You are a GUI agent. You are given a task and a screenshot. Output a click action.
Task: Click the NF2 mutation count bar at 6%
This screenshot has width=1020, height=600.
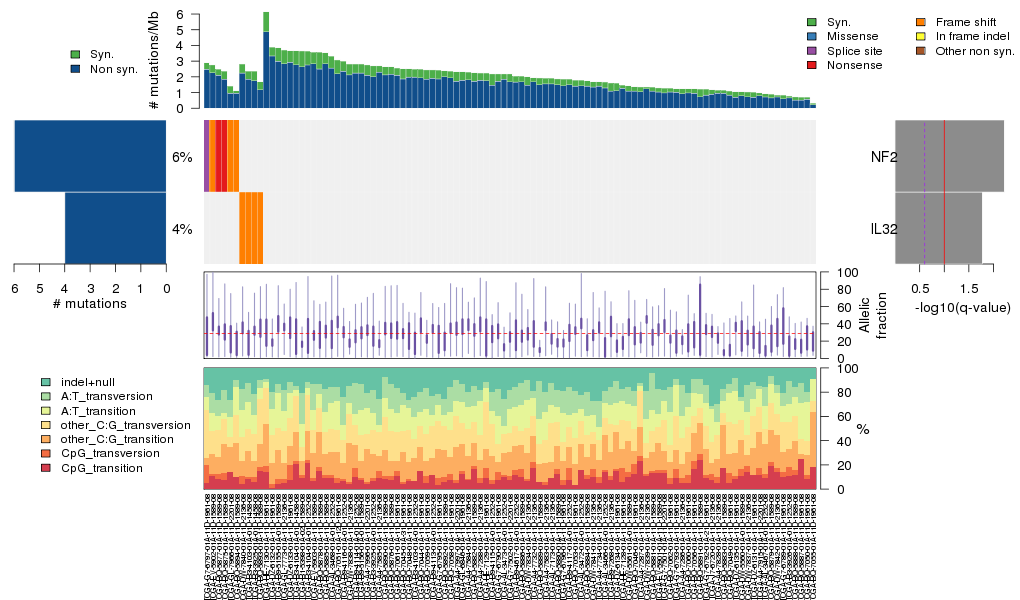click(x=90, y=156)
